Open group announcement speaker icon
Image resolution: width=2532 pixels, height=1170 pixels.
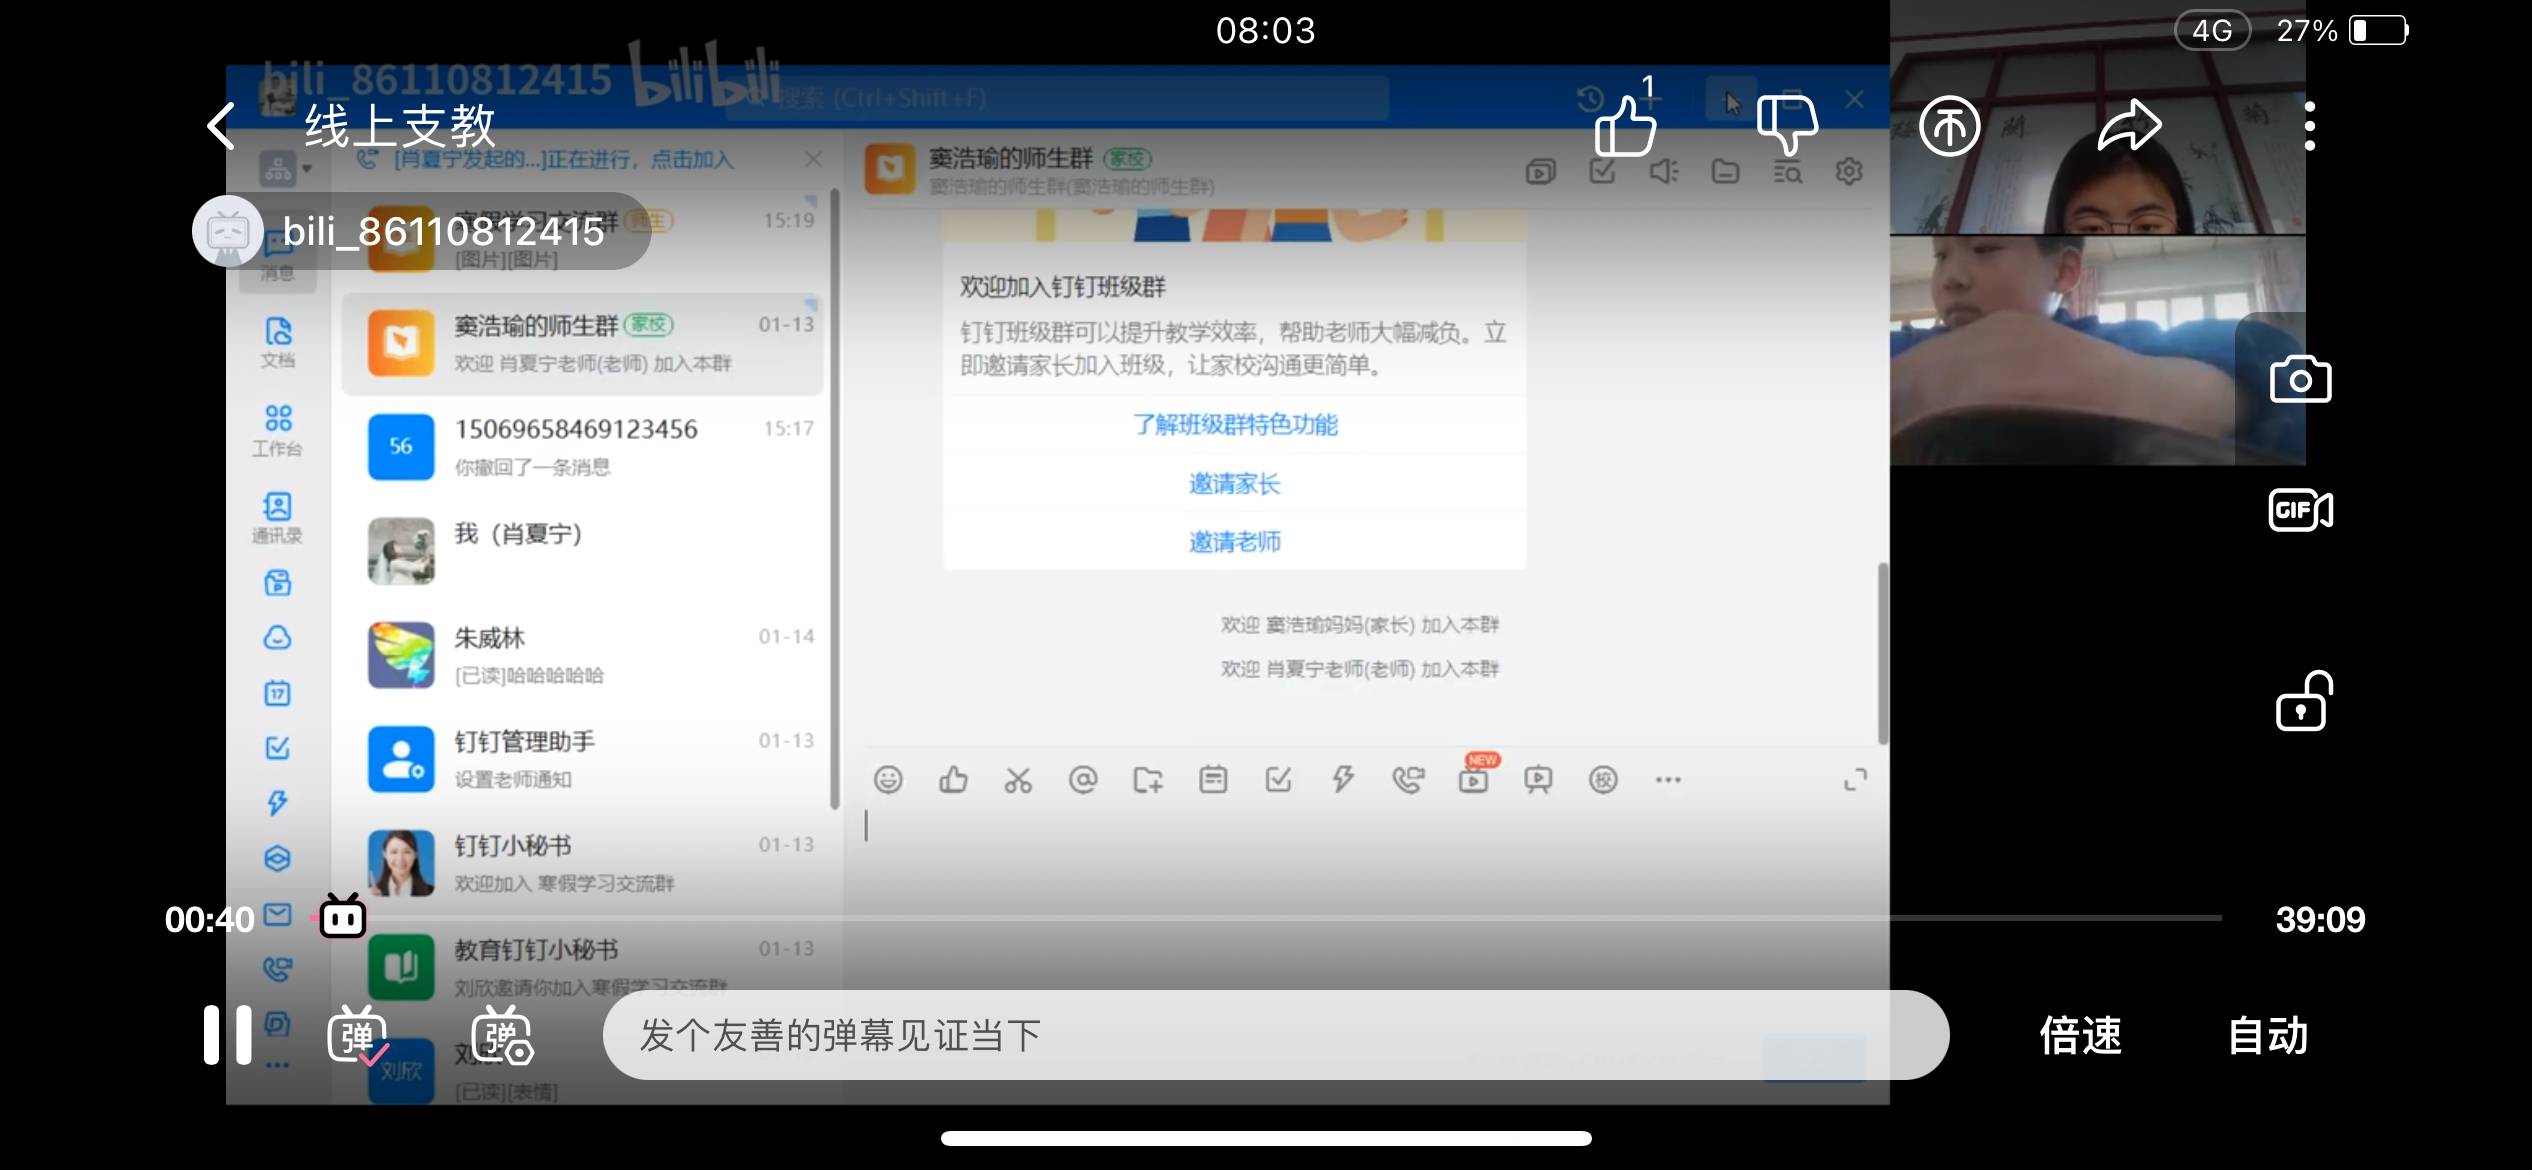1664,172
